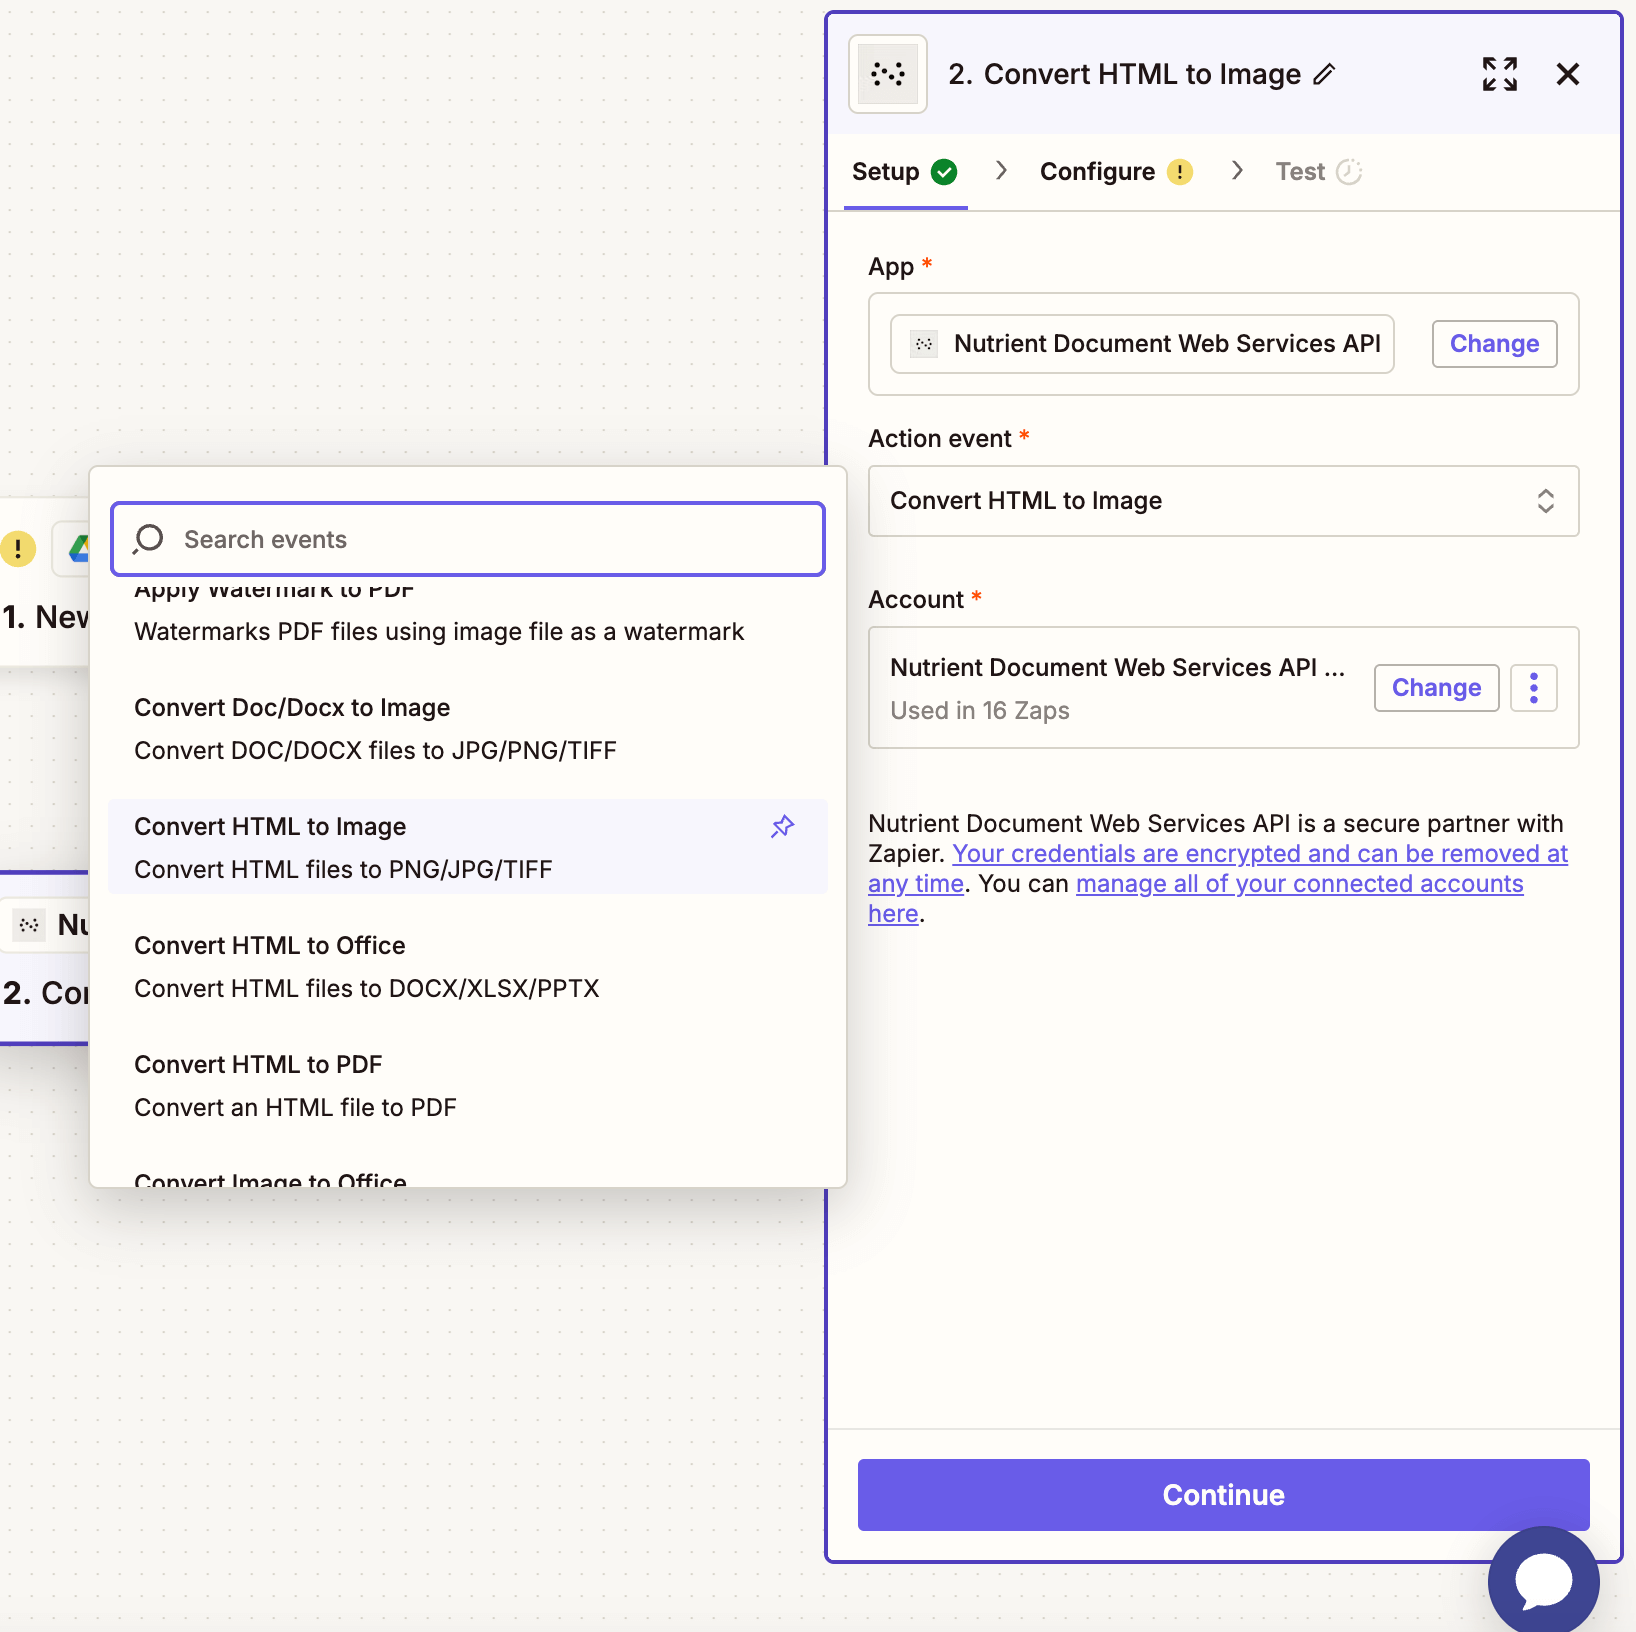1636x1632 pixels.
Task: Click the Nutrient app icon in the step header
Action: tap(887, 73)
